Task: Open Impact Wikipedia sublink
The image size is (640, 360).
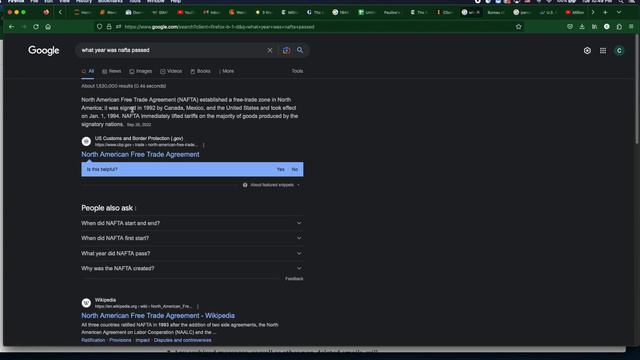Action: pos(142,340)
